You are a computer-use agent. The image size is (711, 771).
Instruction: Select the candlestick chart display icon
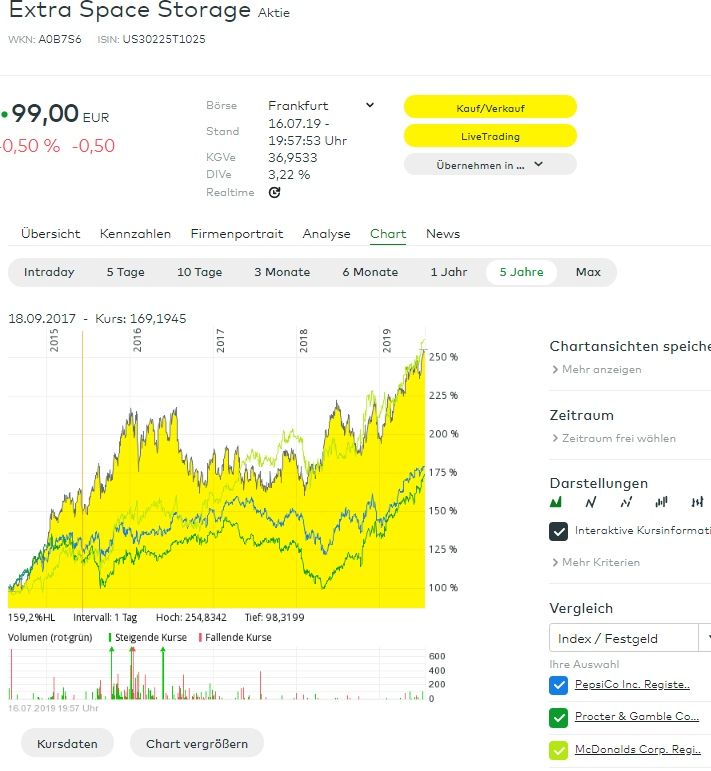coord(695,502)
